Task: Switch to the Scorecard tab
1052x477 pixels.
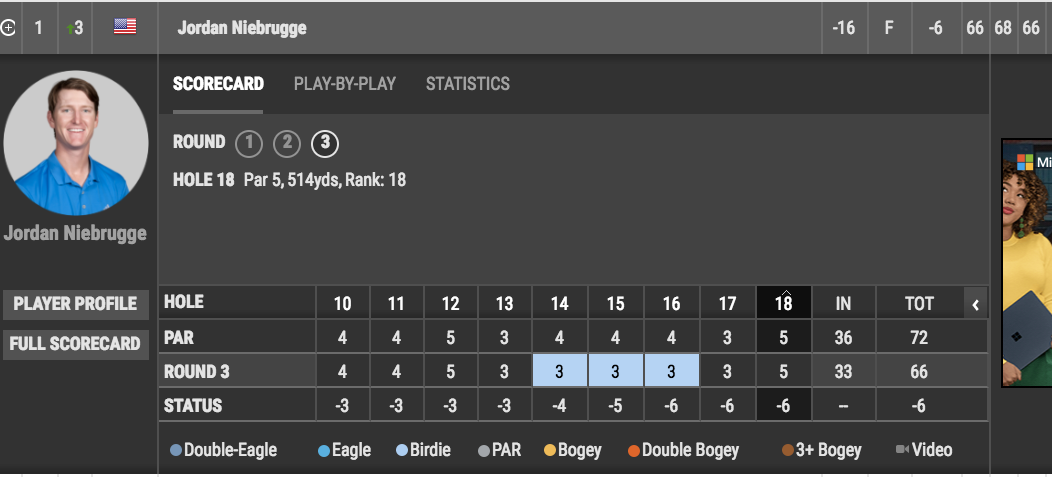Action: coord(218,84)
